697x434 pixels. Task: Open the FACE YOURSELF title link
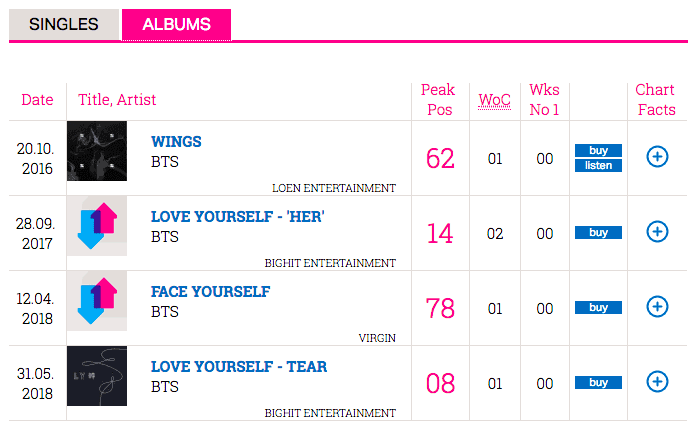coord(210,292)
